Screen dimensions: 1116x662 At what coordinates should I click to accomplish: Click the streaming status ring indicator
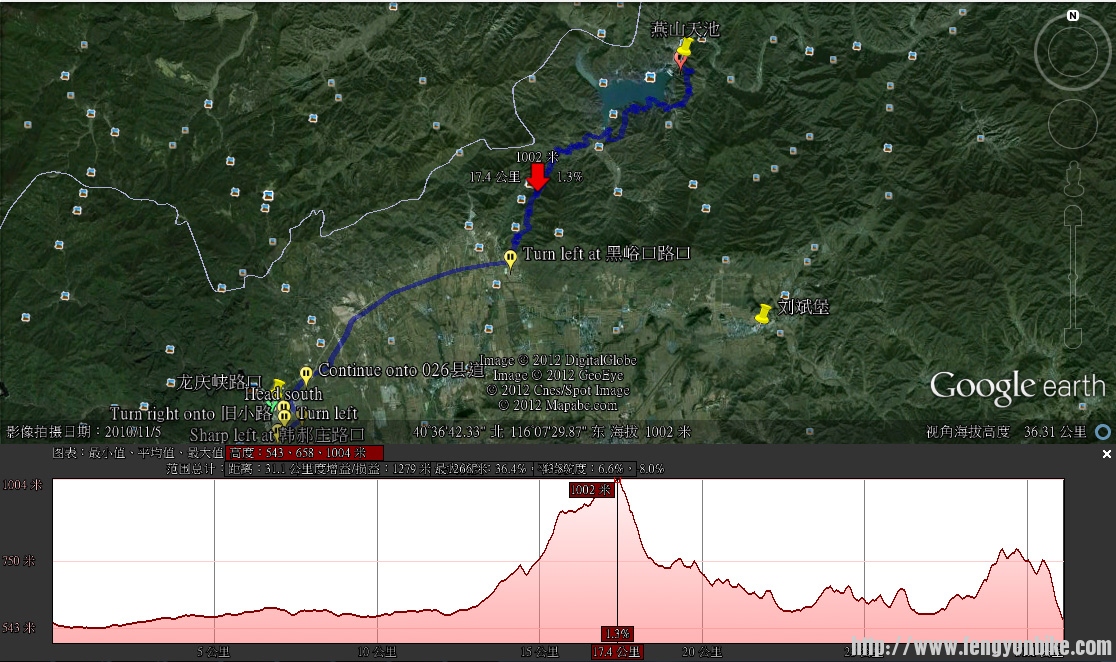tap(1102, 432)
